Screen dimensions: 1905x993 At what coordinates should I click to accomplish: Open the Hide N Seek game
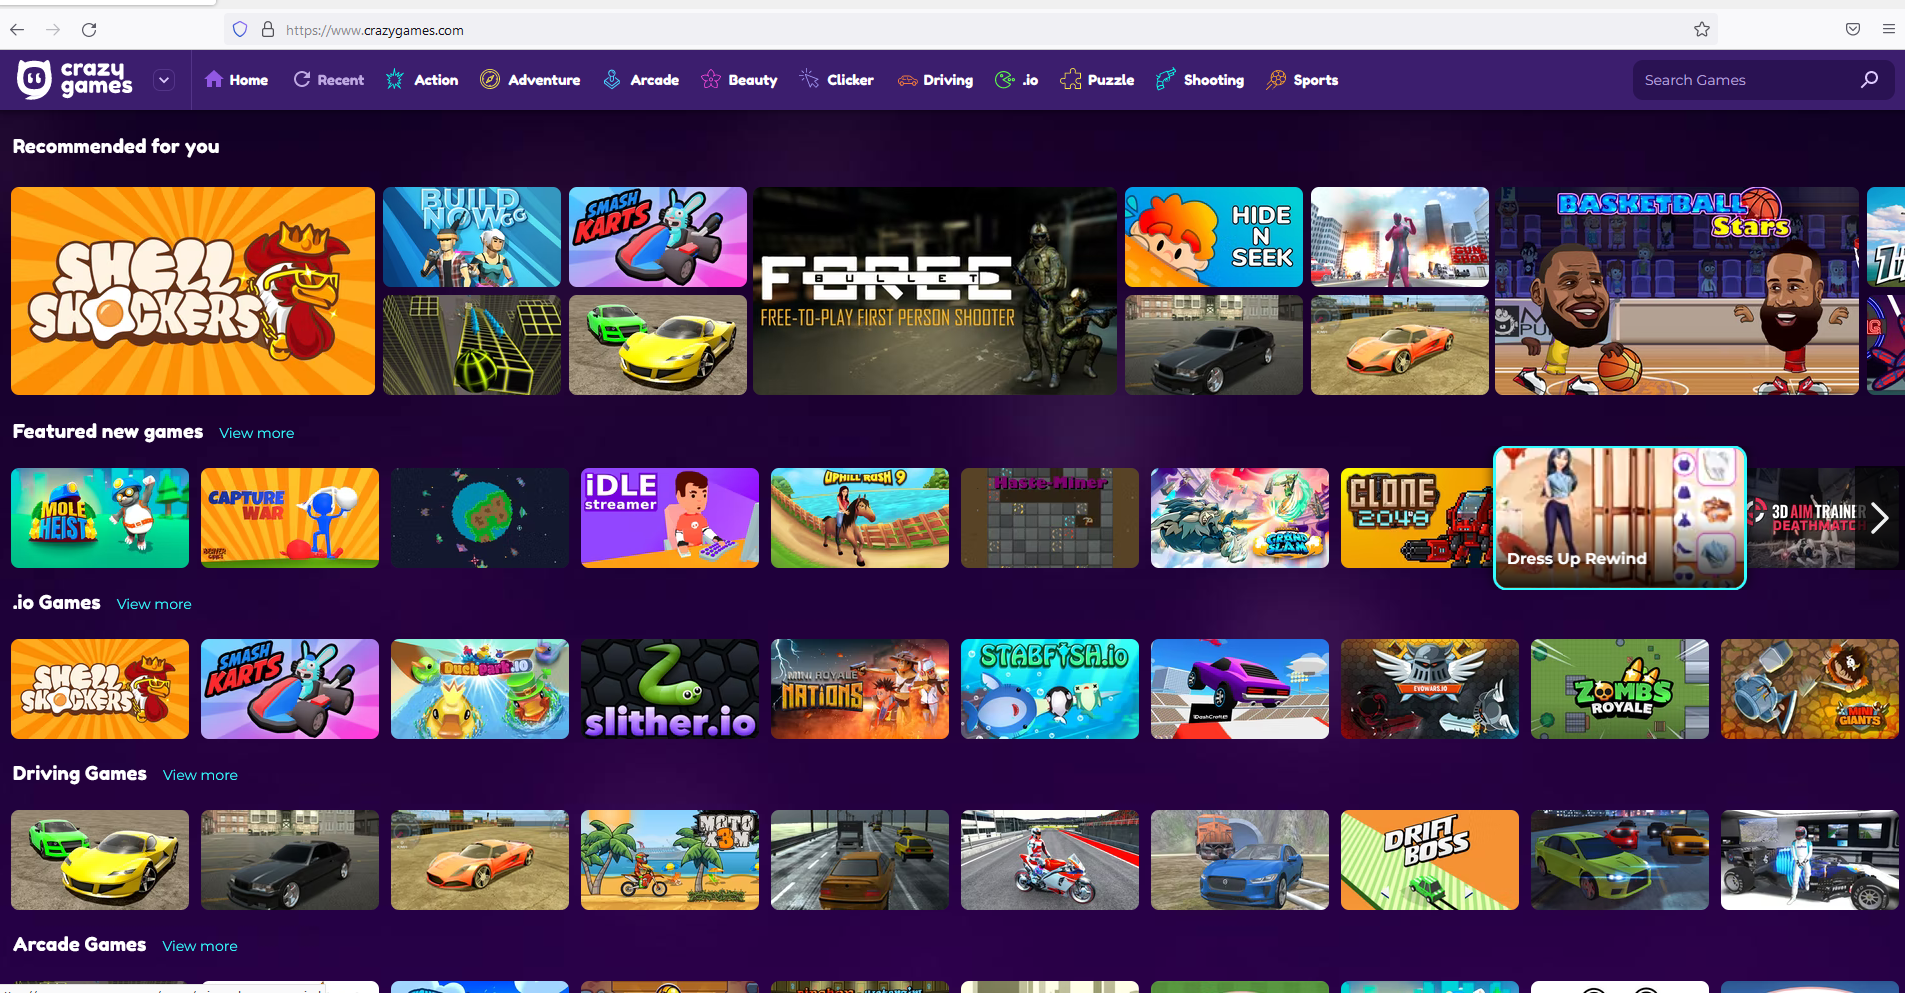point(1214,237)
